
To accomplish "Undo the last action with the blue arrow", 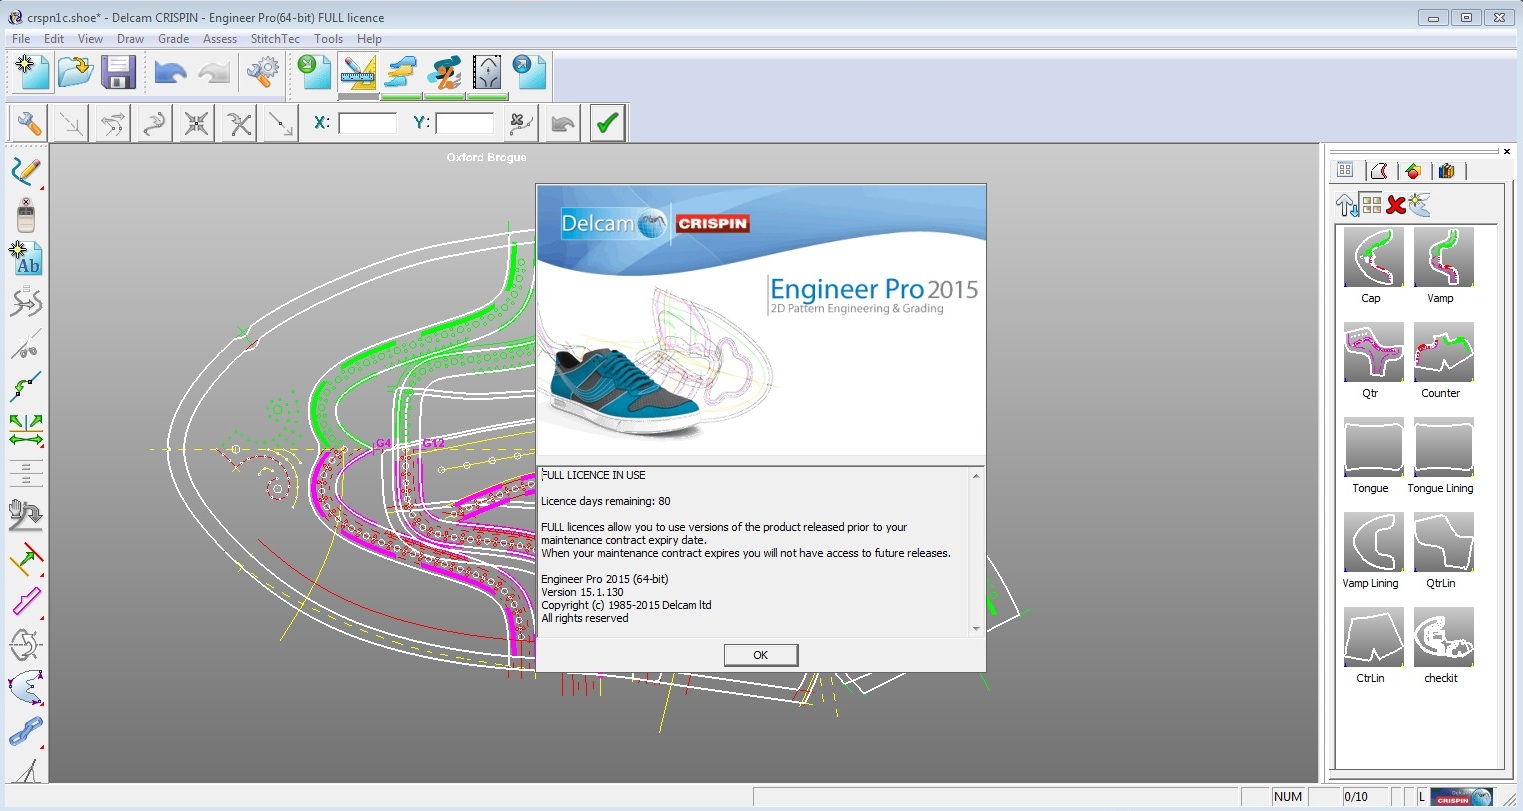I will click(171, 72).
